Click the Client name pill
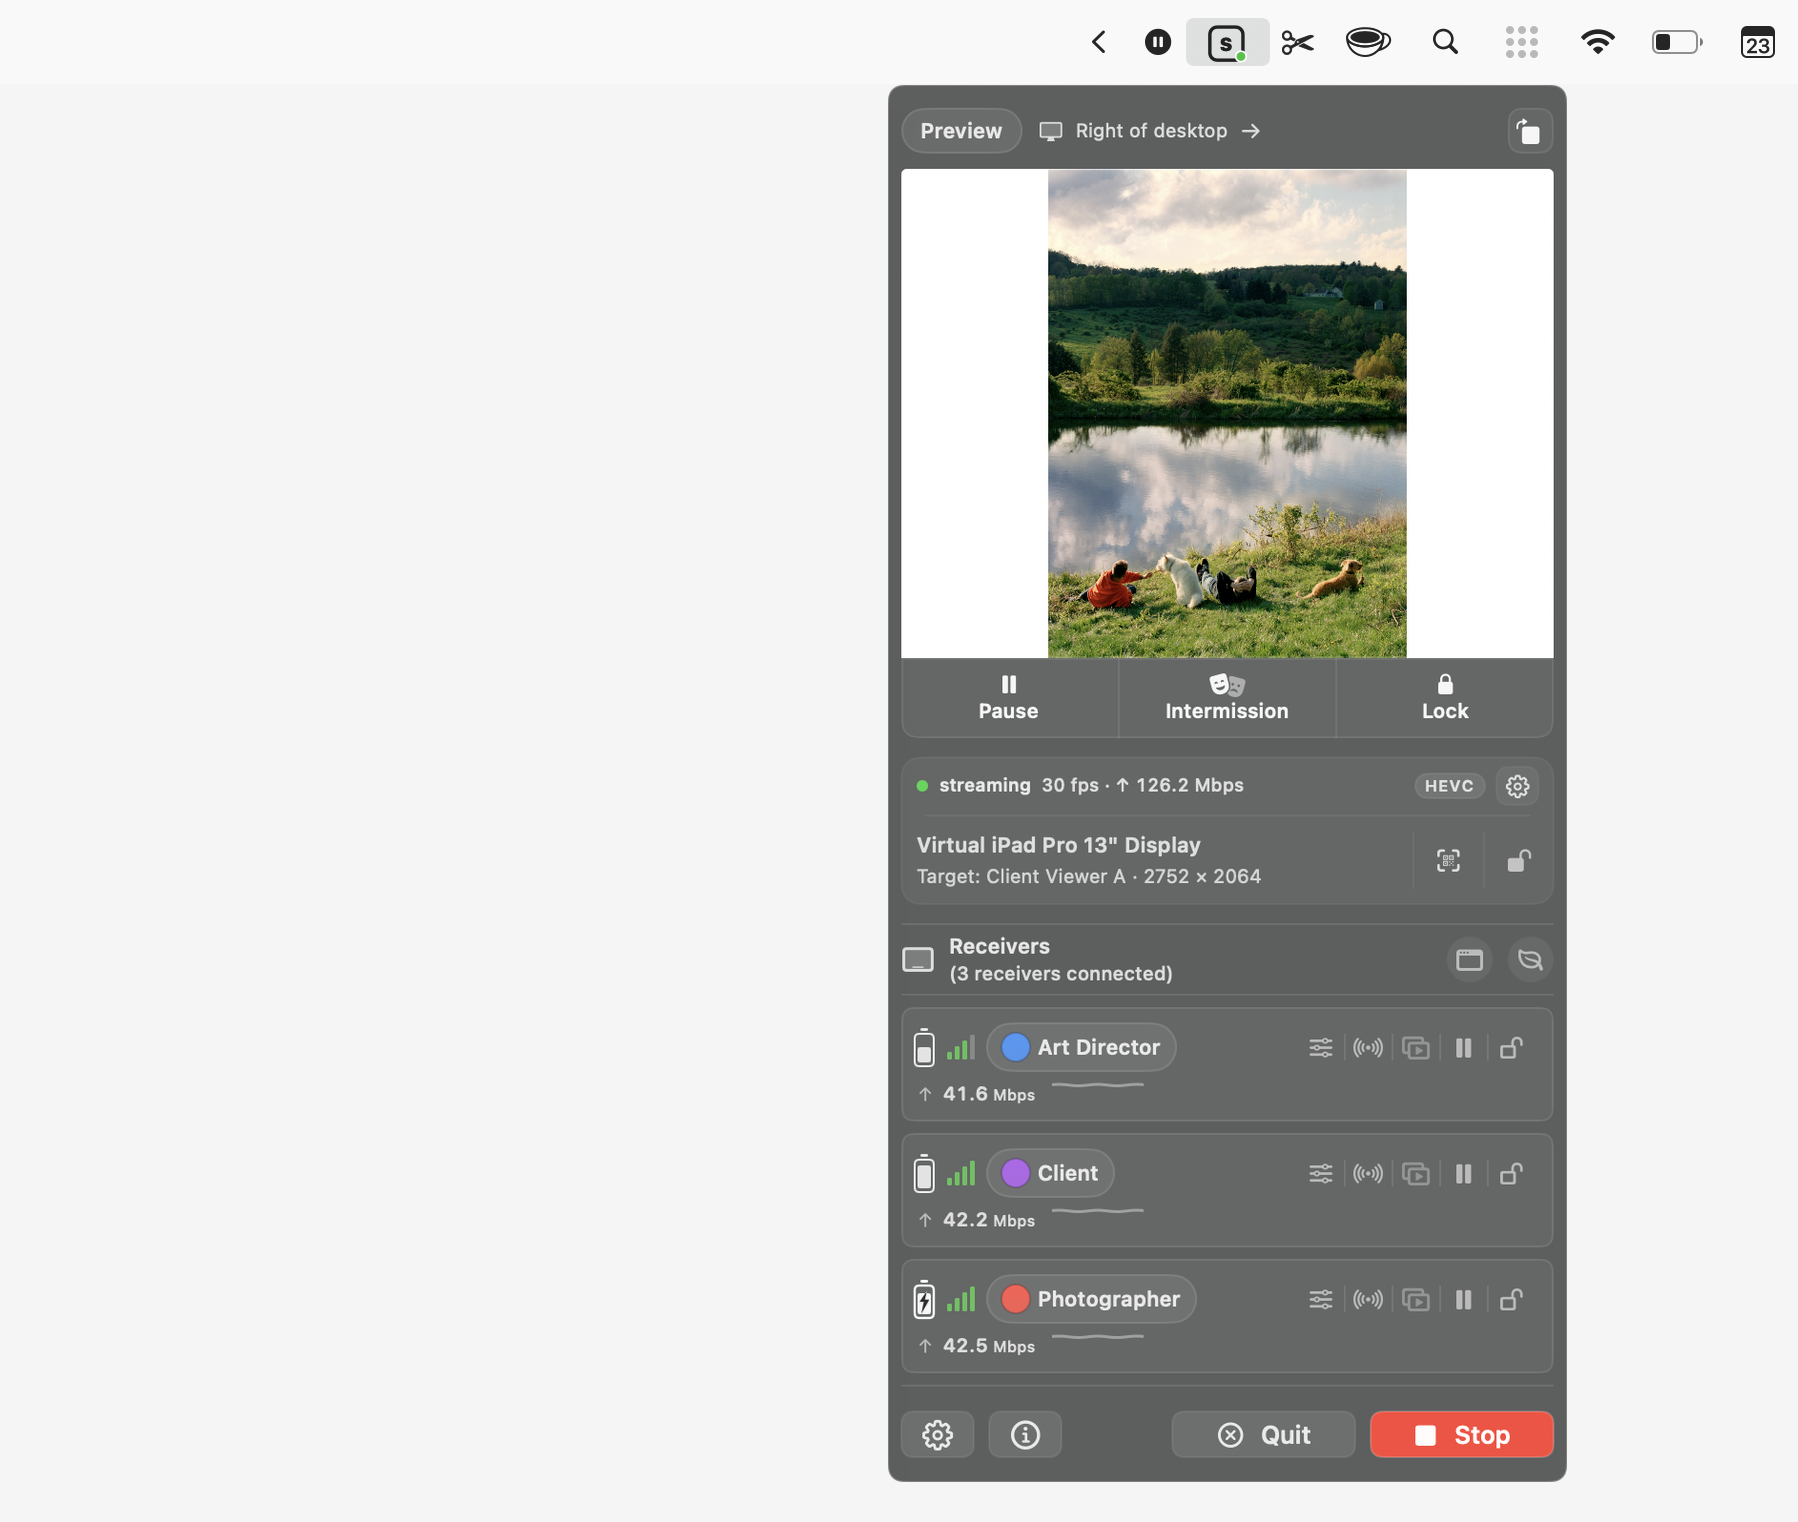Viewport: 1798px width, 1522px height. click(1050, 1174)
